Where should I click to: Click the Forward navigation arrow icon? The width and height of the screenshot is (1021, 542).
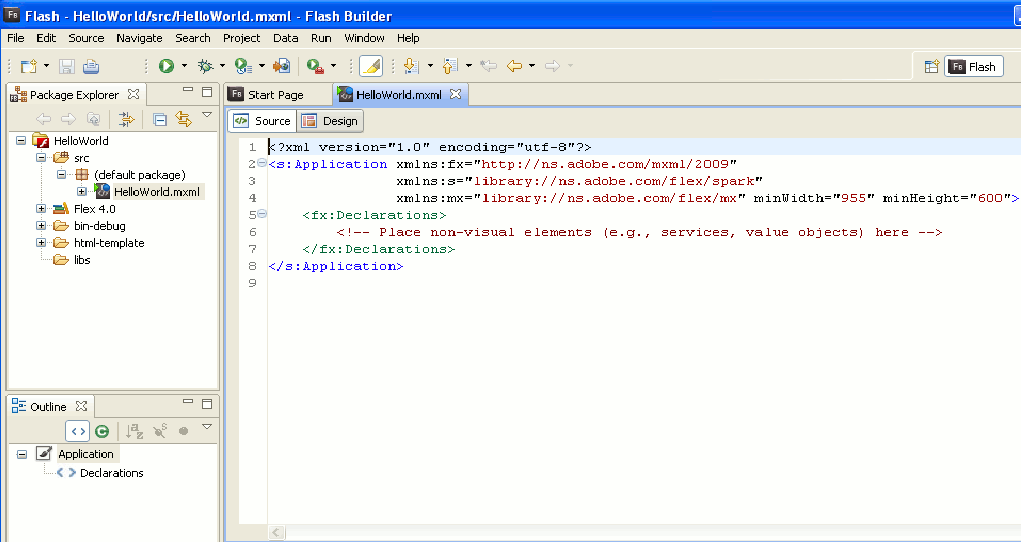coord(552,66)
